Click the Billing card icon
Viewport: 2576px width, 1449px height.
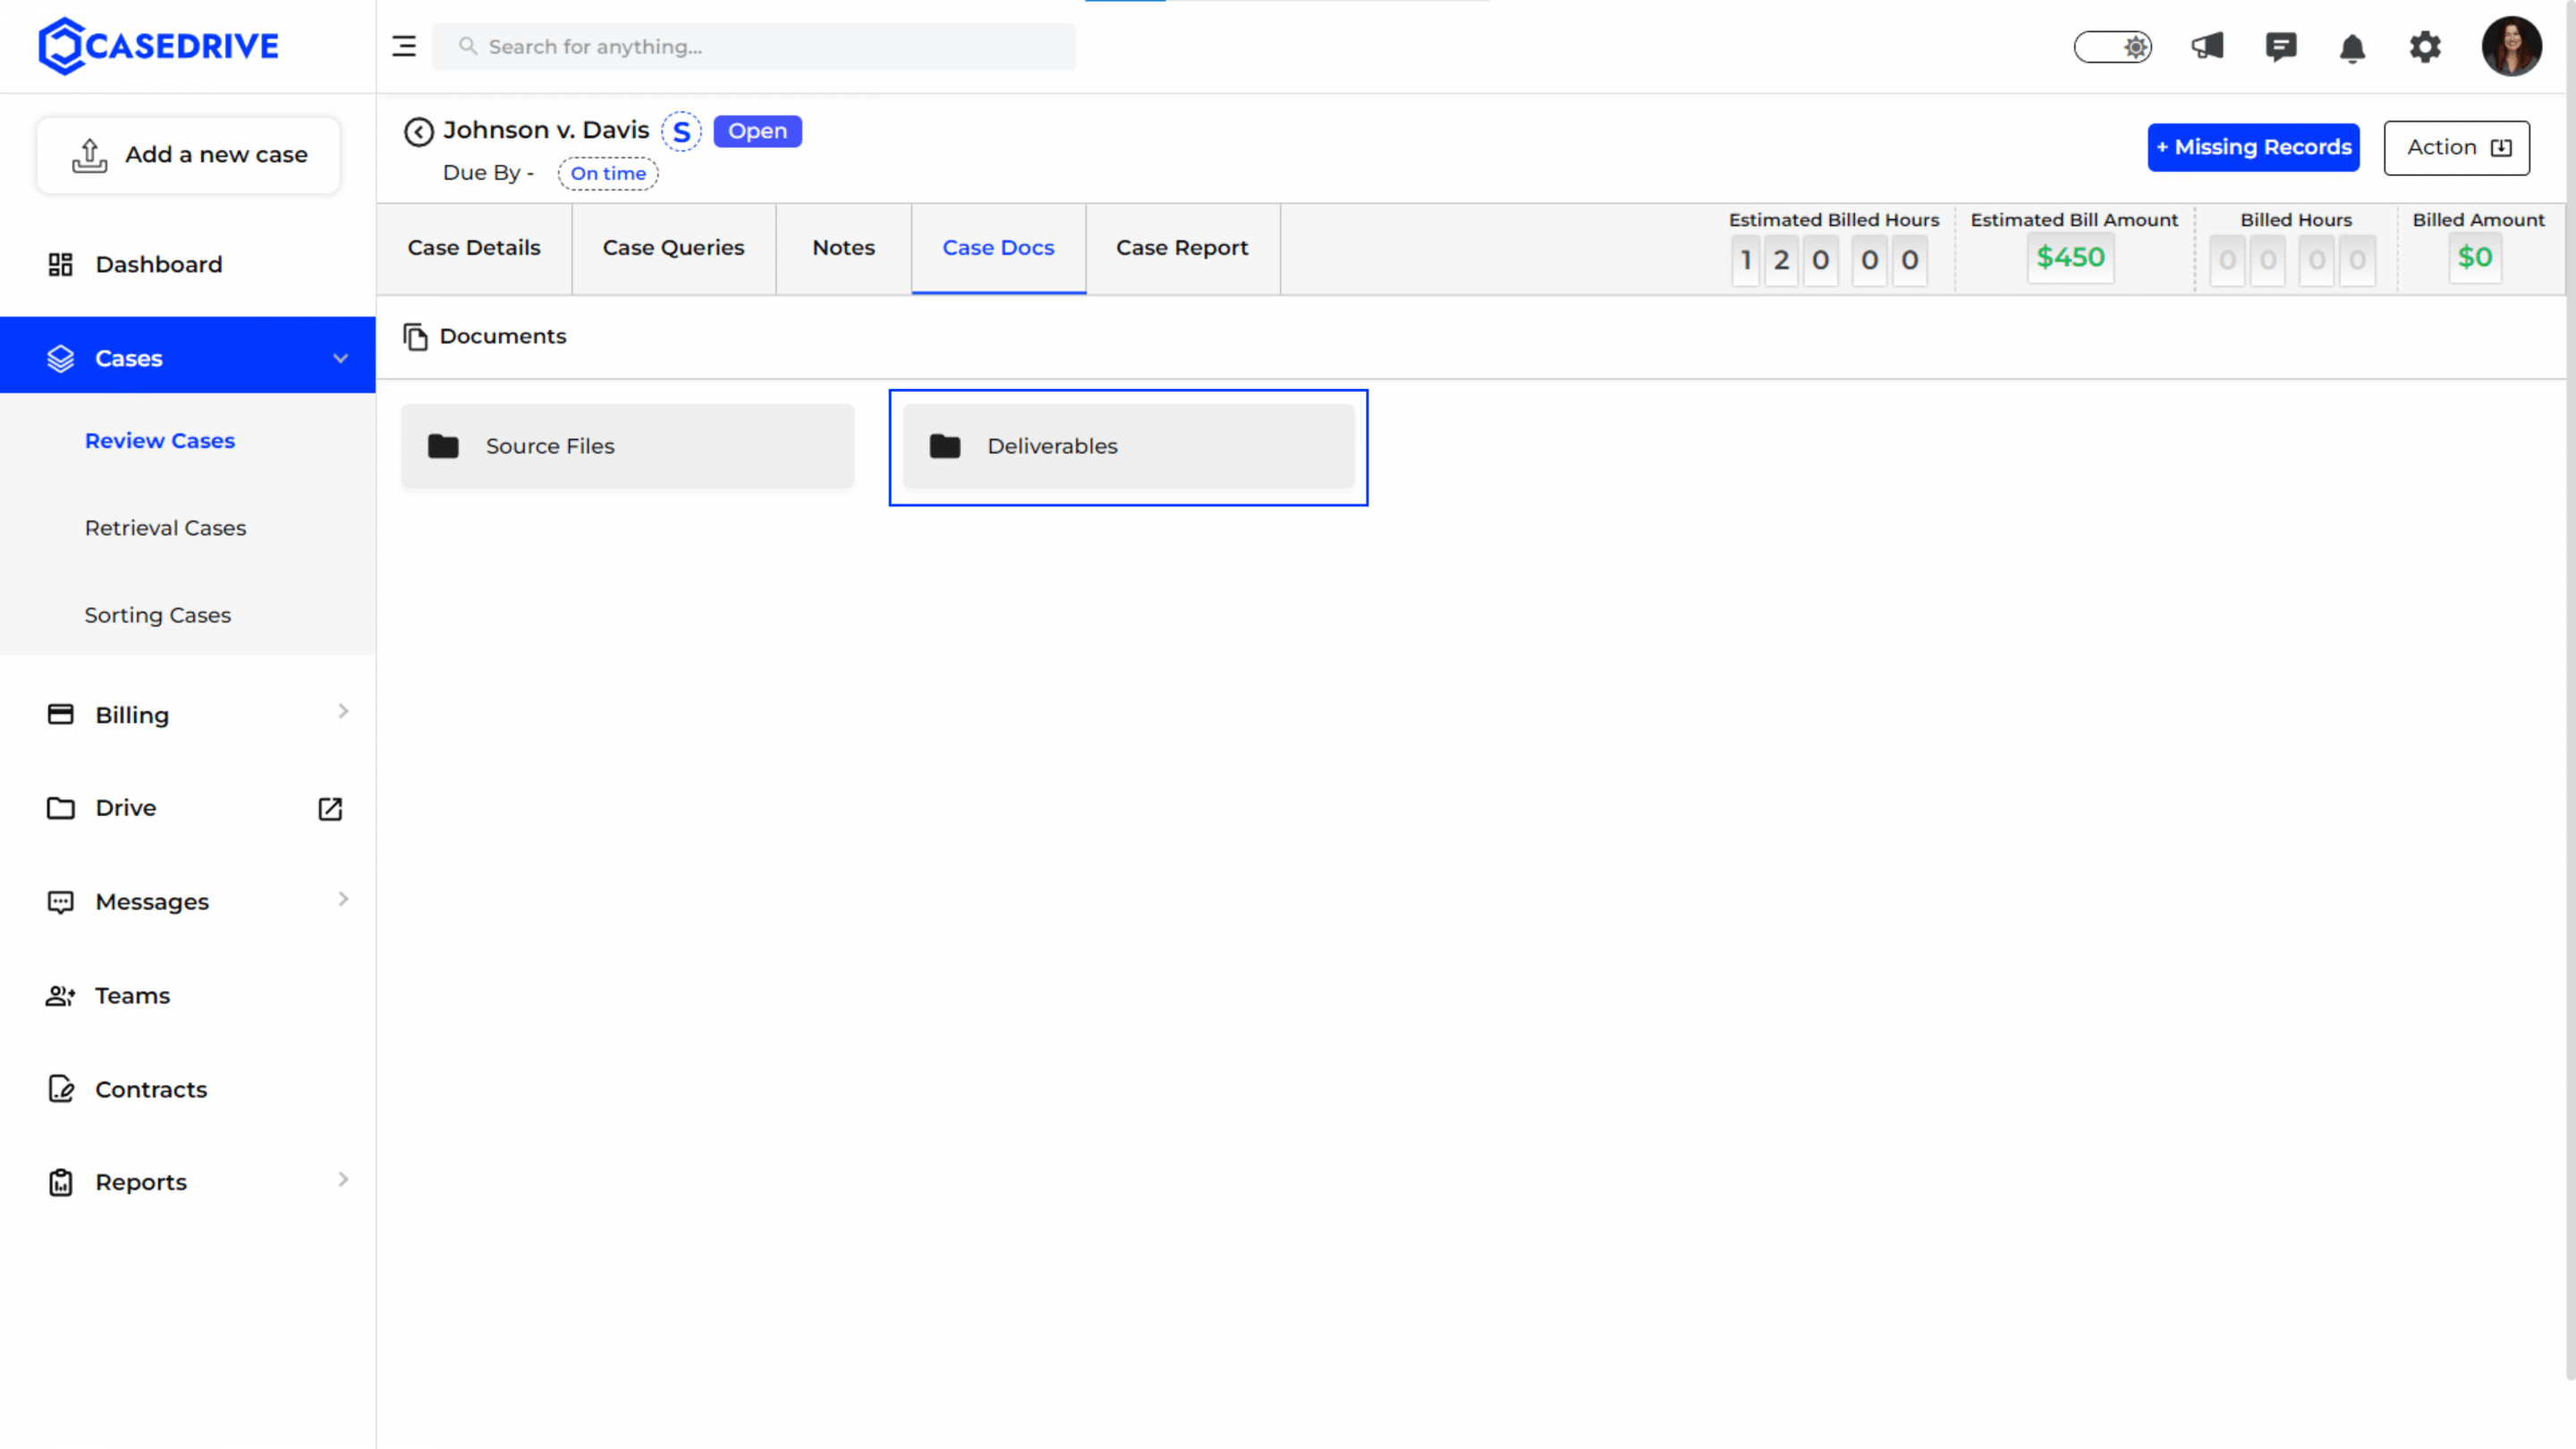60,714
